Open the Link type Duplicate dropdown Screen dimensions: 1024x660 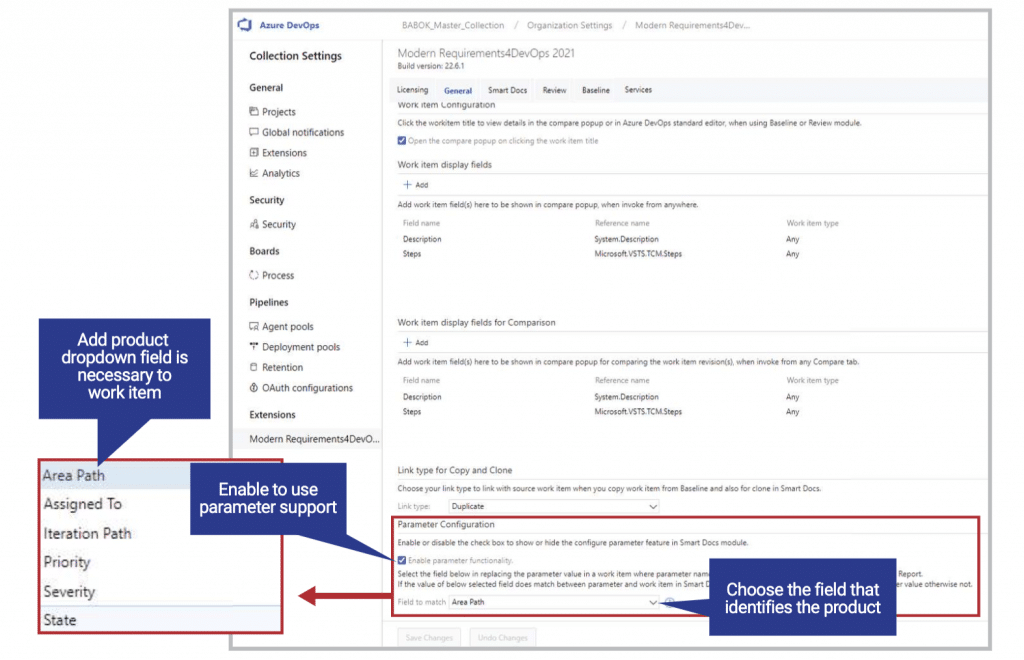[554, 507]
